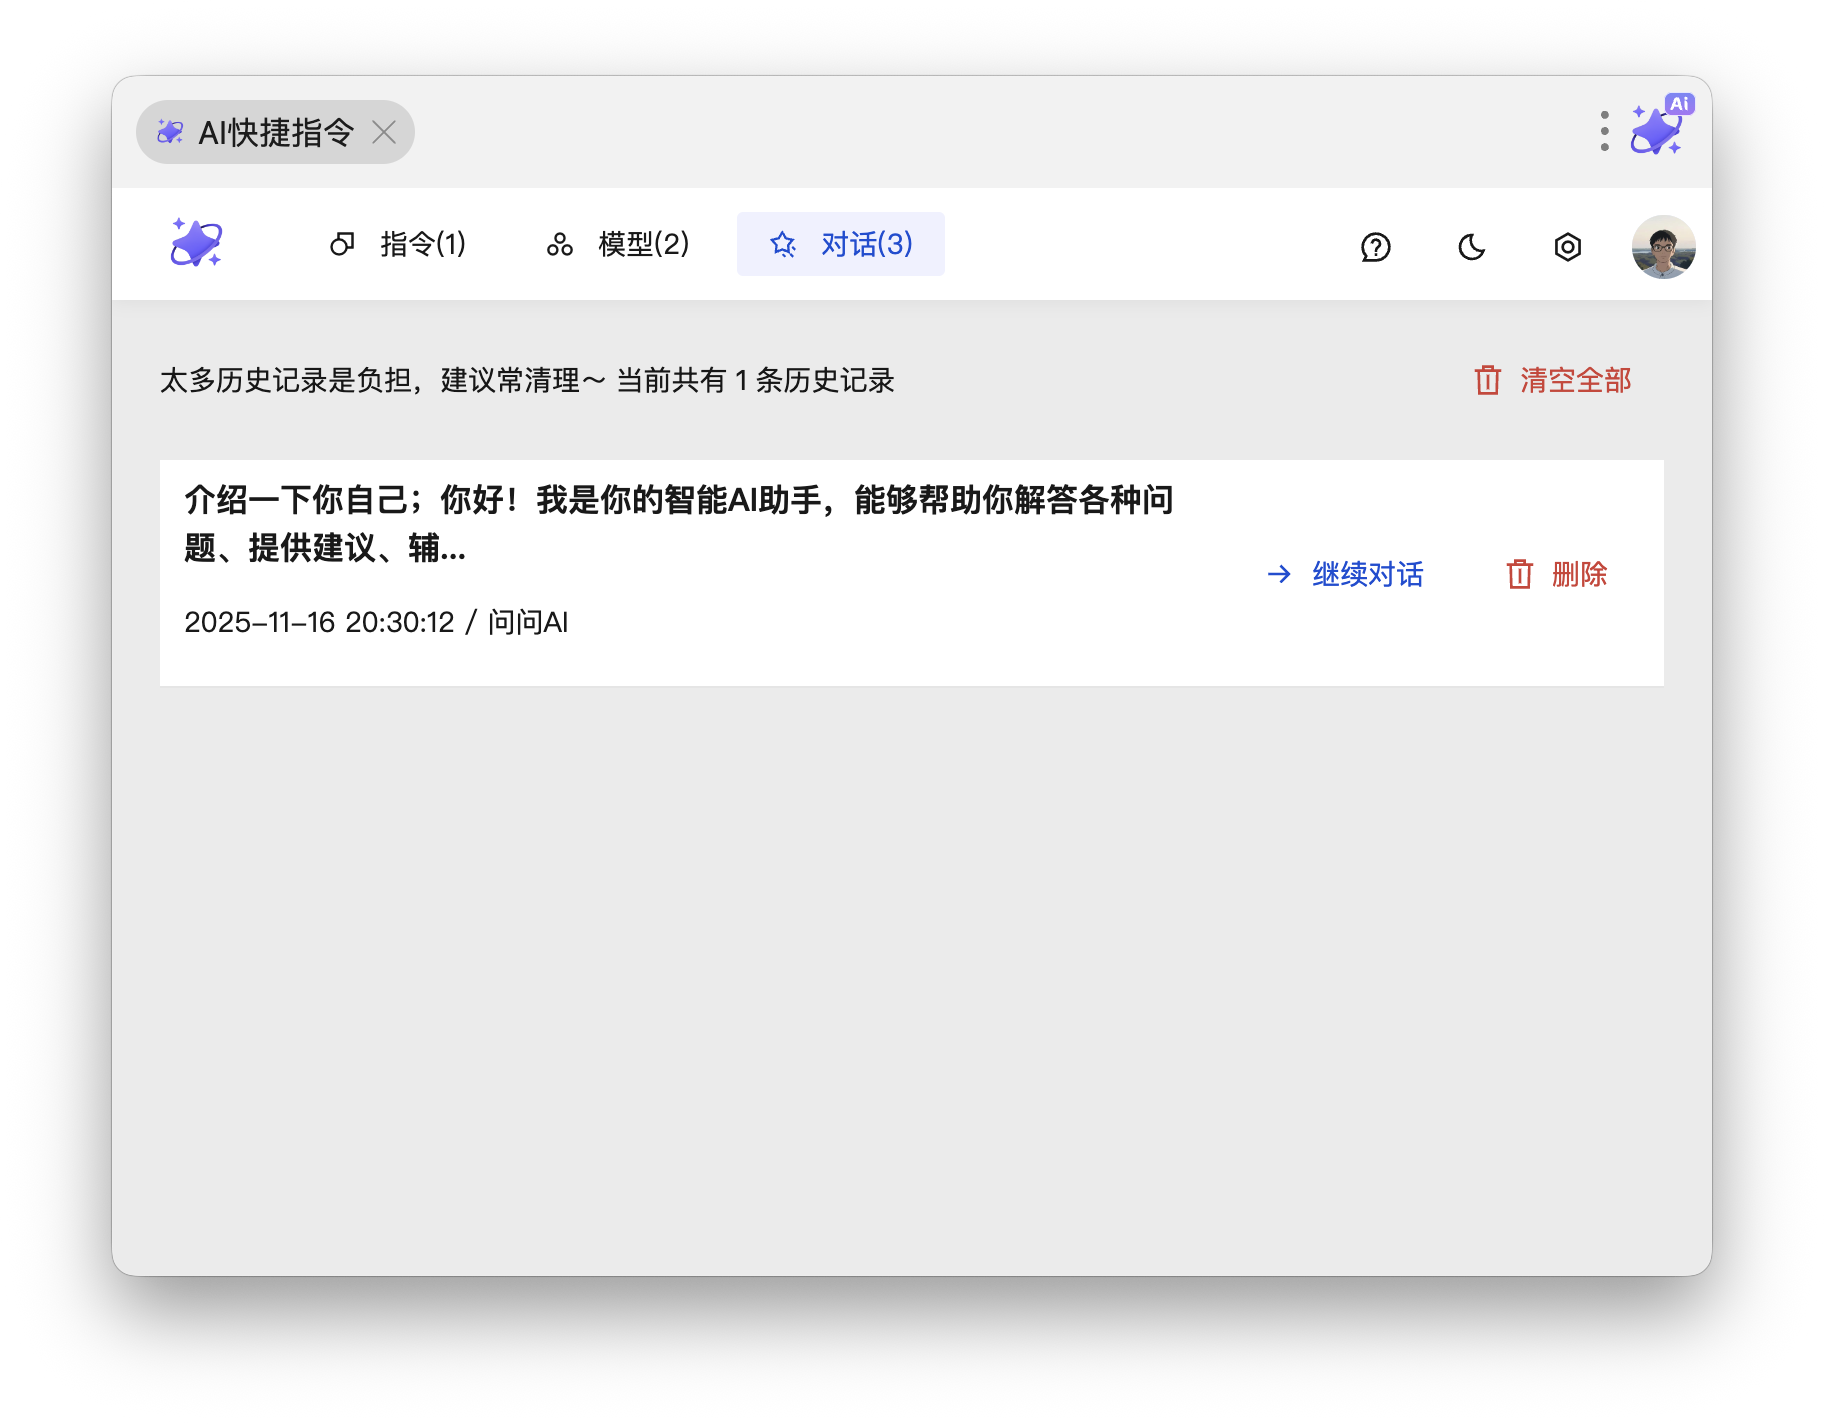Click the 继续对话 link
Image resolution: width=1824 pixels, height=1424 pixels.
pyautogui.click(x=1367, y=574)
